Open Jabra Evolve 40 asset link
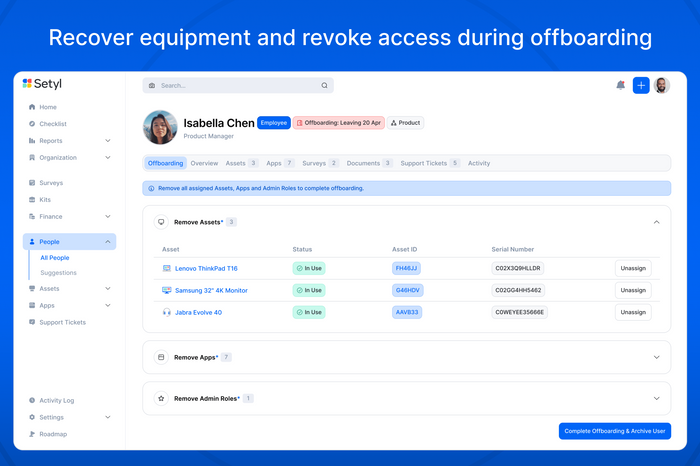Viewport: 700px width, 466px height. 198,312
